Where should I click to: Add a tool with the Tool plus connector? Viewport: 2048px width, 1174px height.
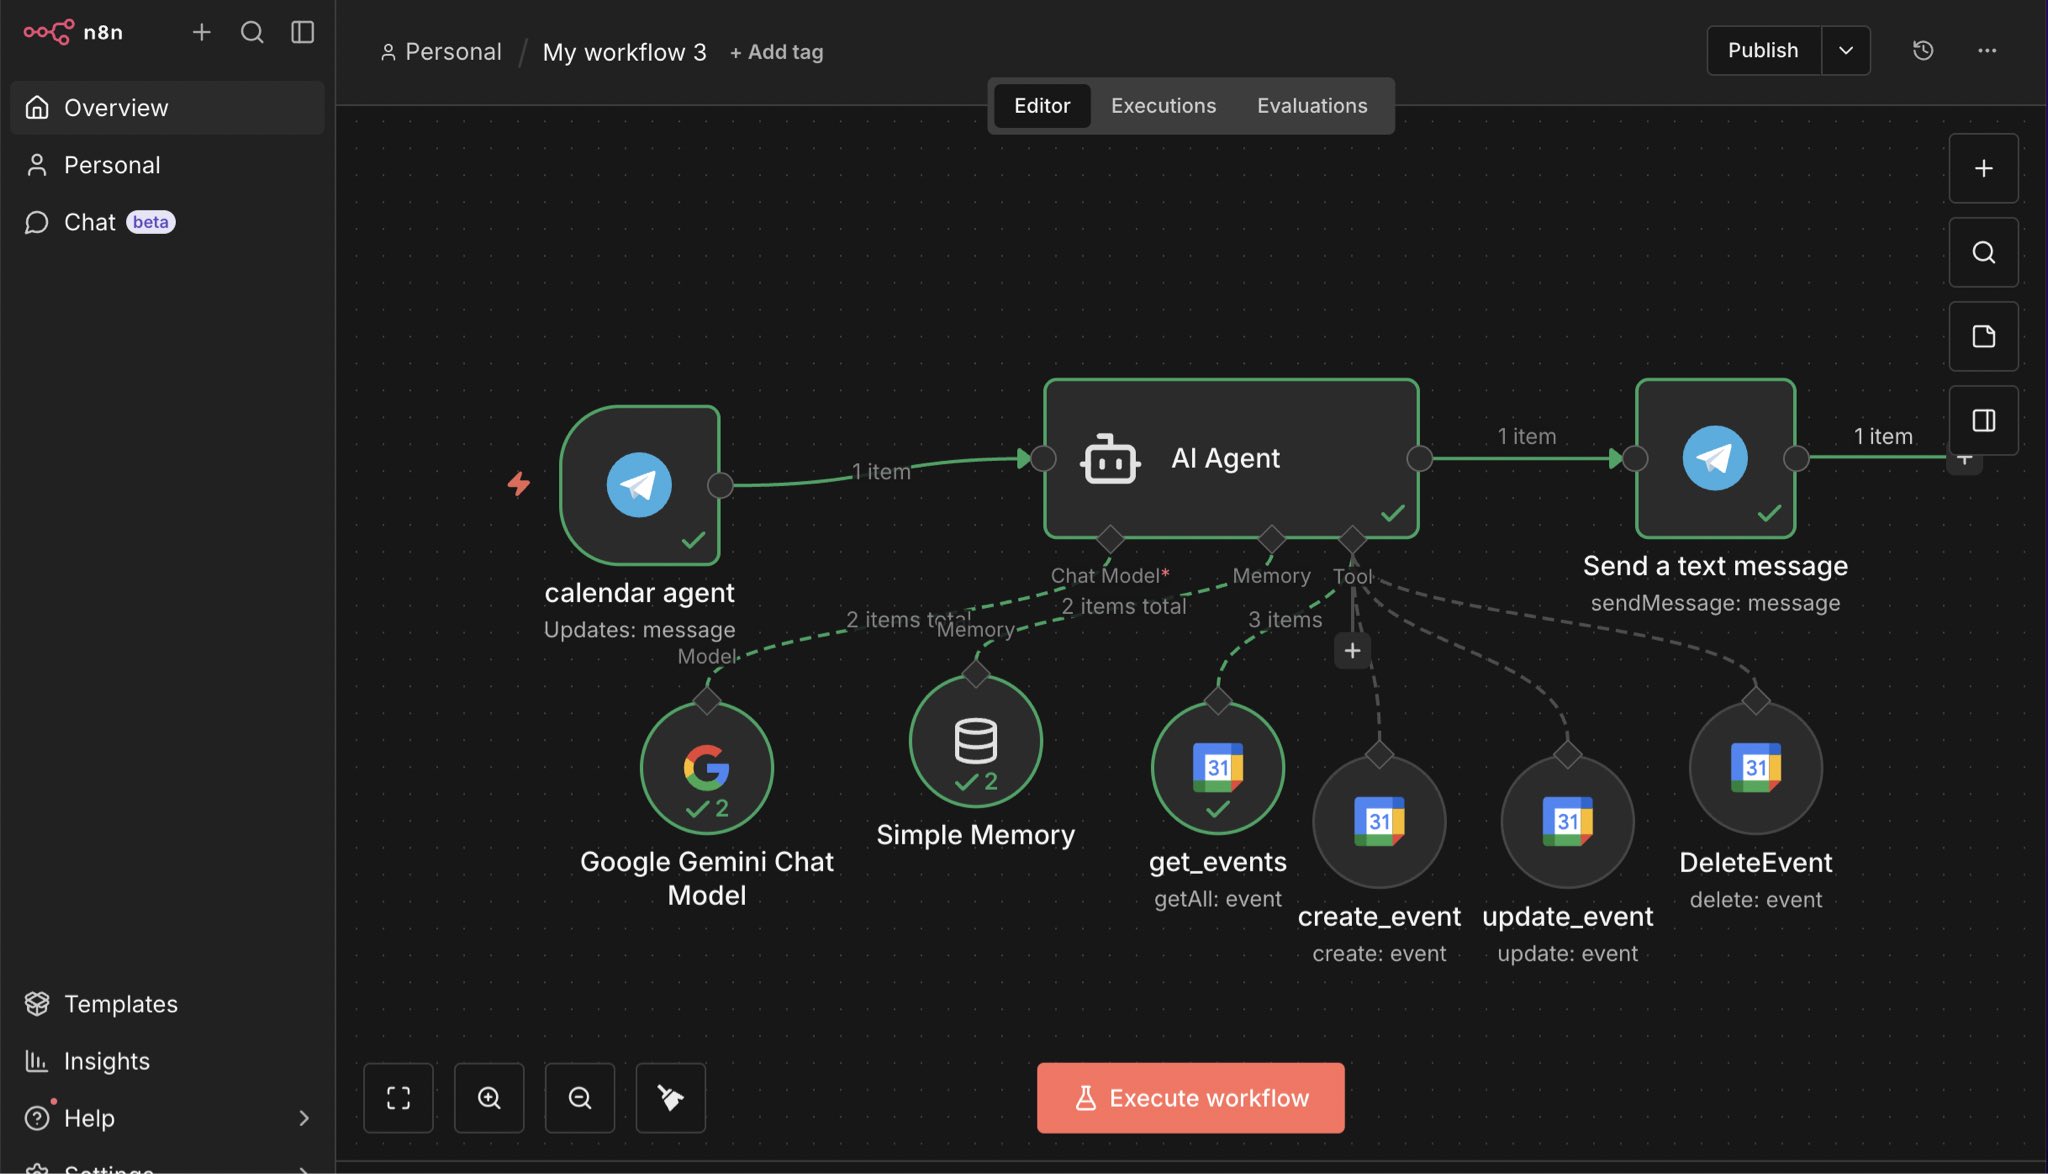click(x=1352, y=651)
